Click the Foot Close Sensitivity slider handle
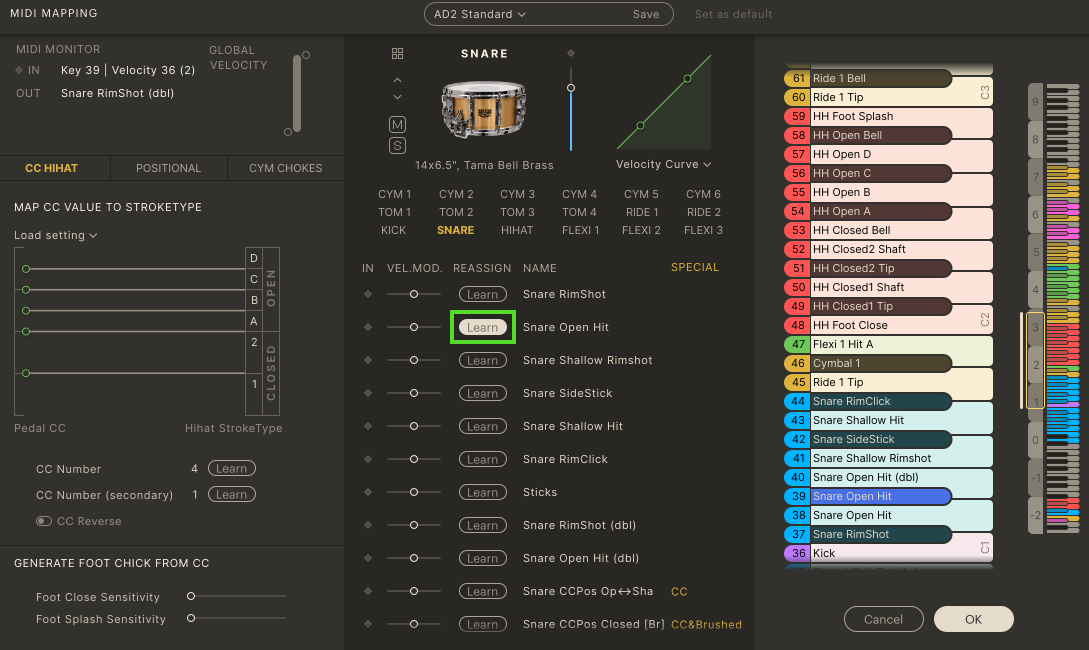This screenshot has width=1089, height=650. [x=191, y=596]
